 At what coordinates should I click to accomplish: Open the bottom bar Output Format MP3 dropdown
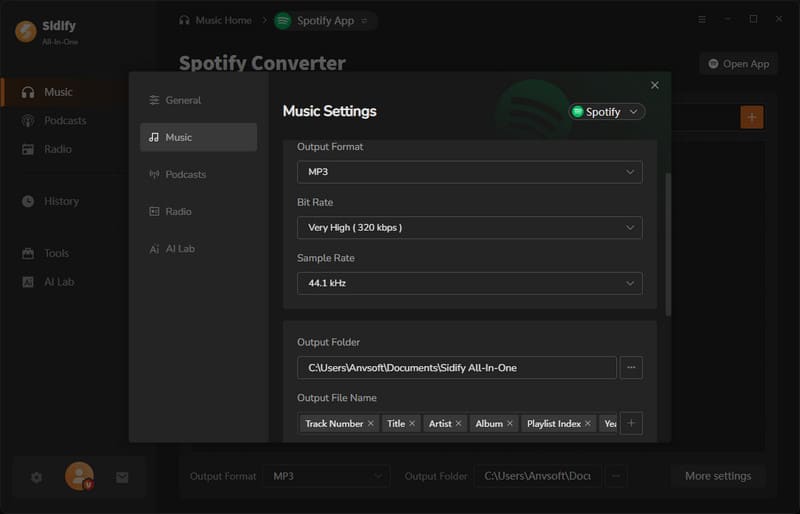point(327,476)
